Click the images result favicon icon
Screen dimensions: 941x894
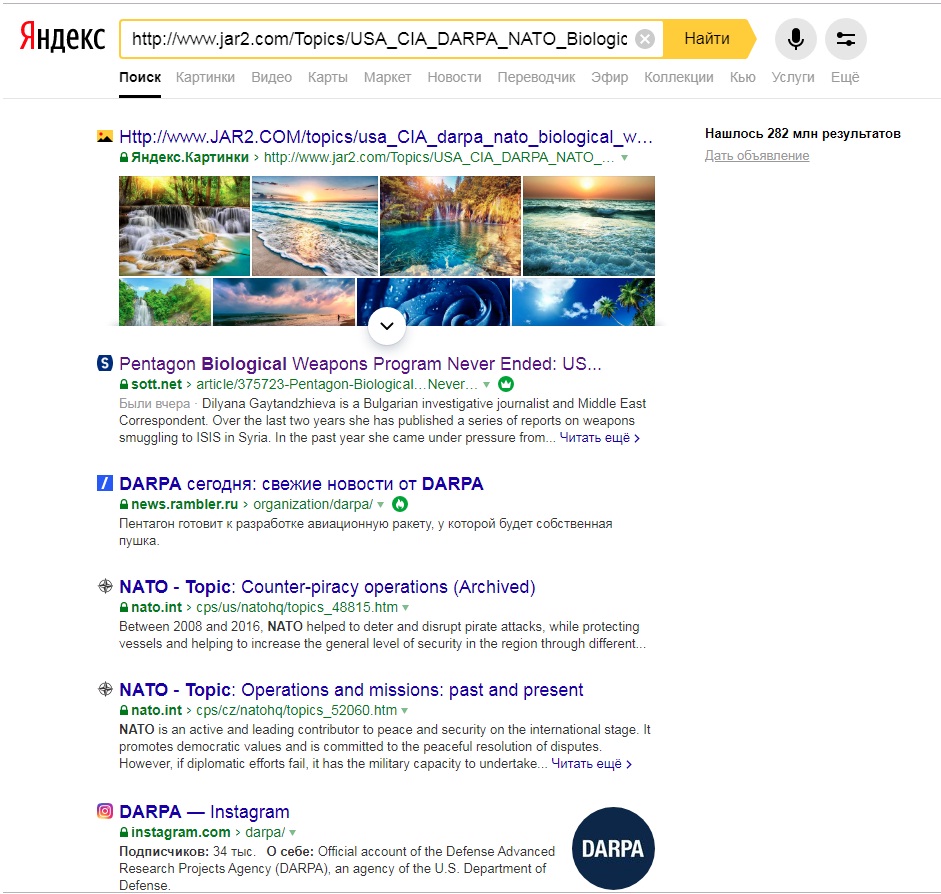point(104,136)
